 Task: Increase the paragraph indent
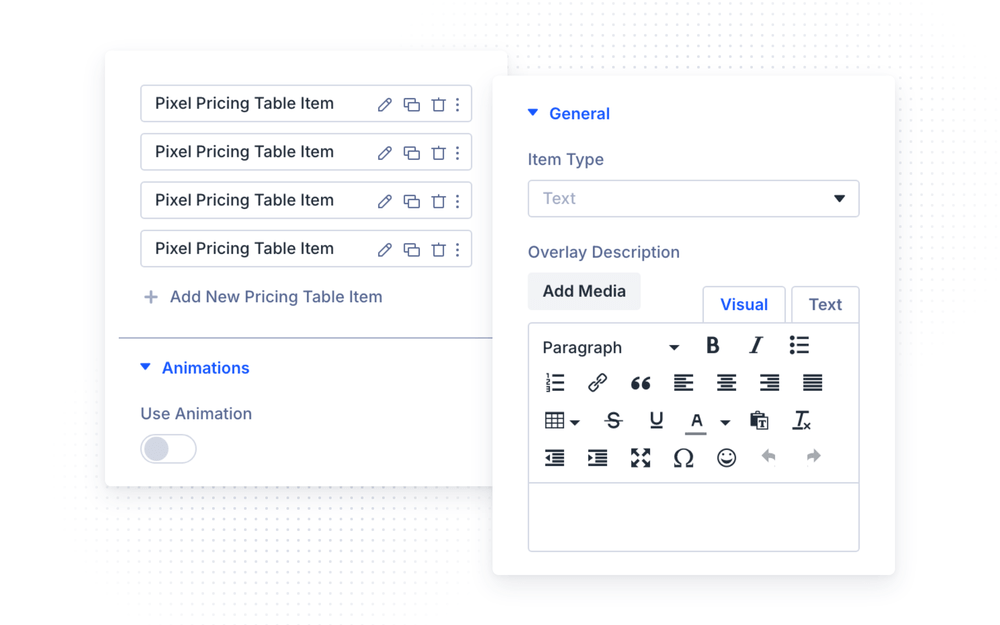pos(598,458)
